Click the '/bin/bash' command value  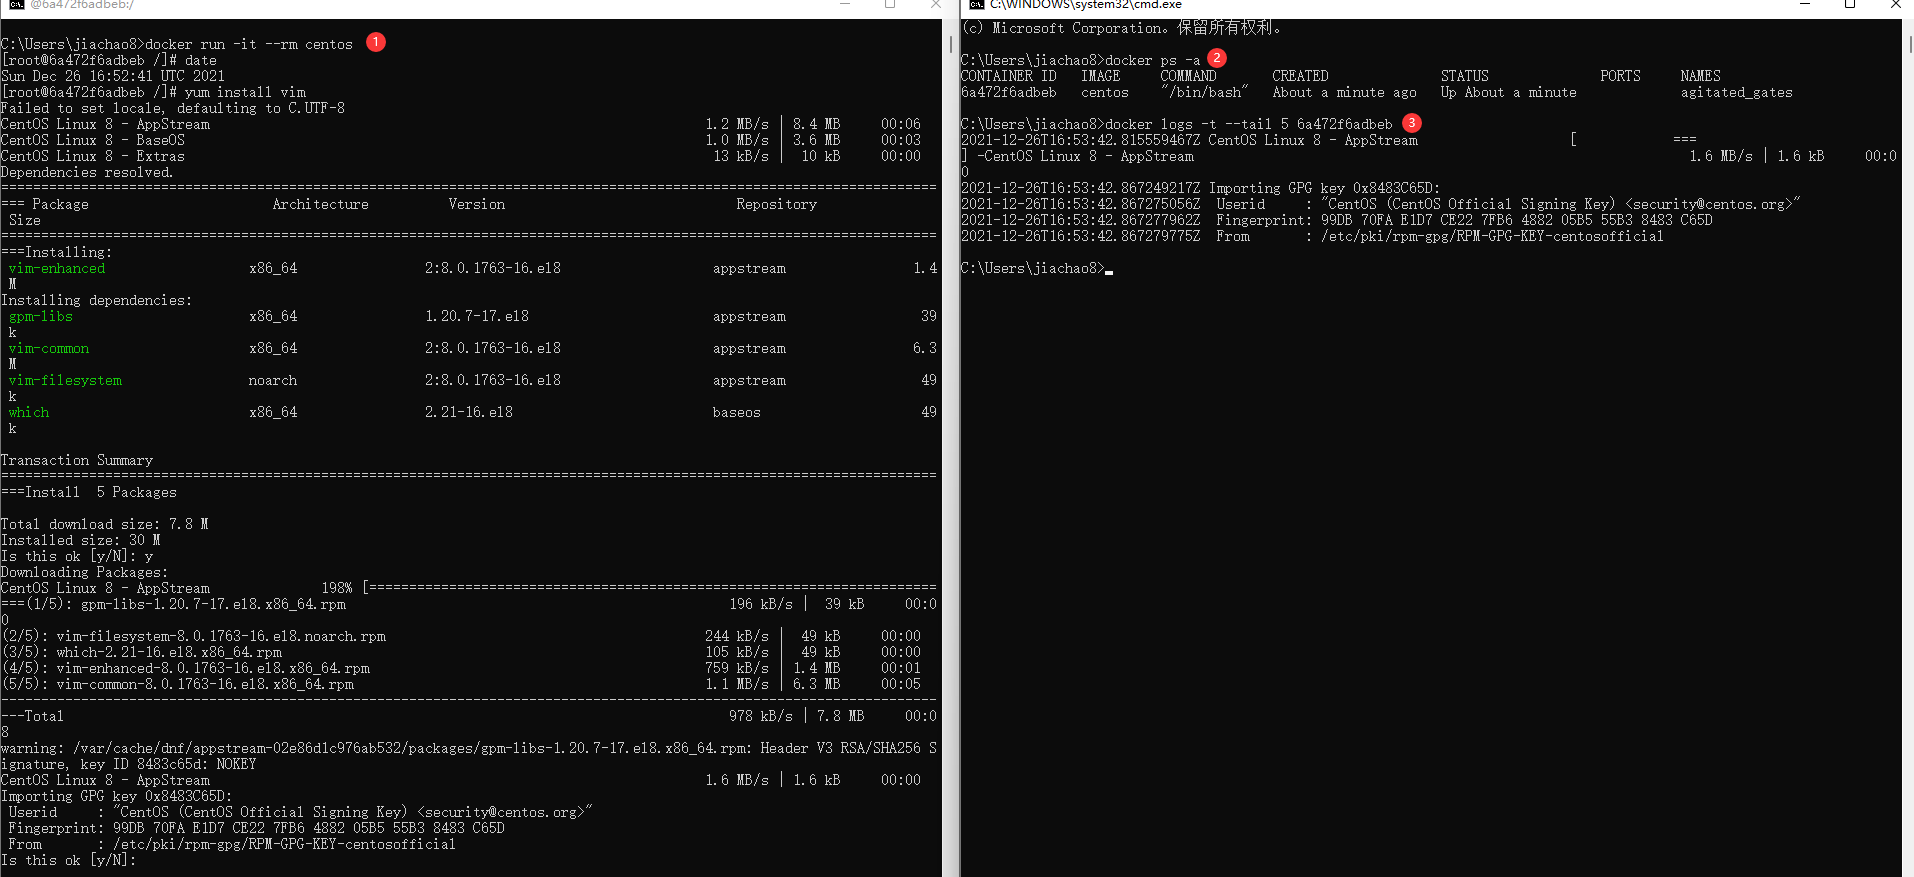pyautogui.click(x=1205, y=92)
